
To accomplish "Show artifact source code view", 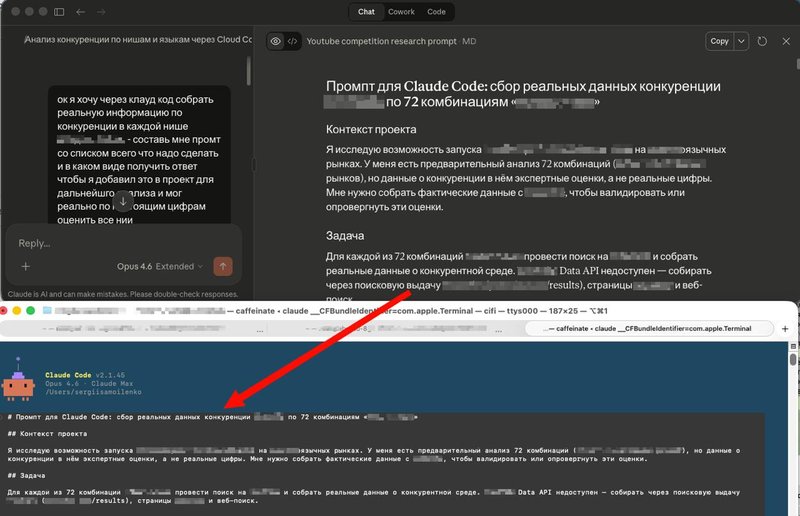I will pos(292,41).
